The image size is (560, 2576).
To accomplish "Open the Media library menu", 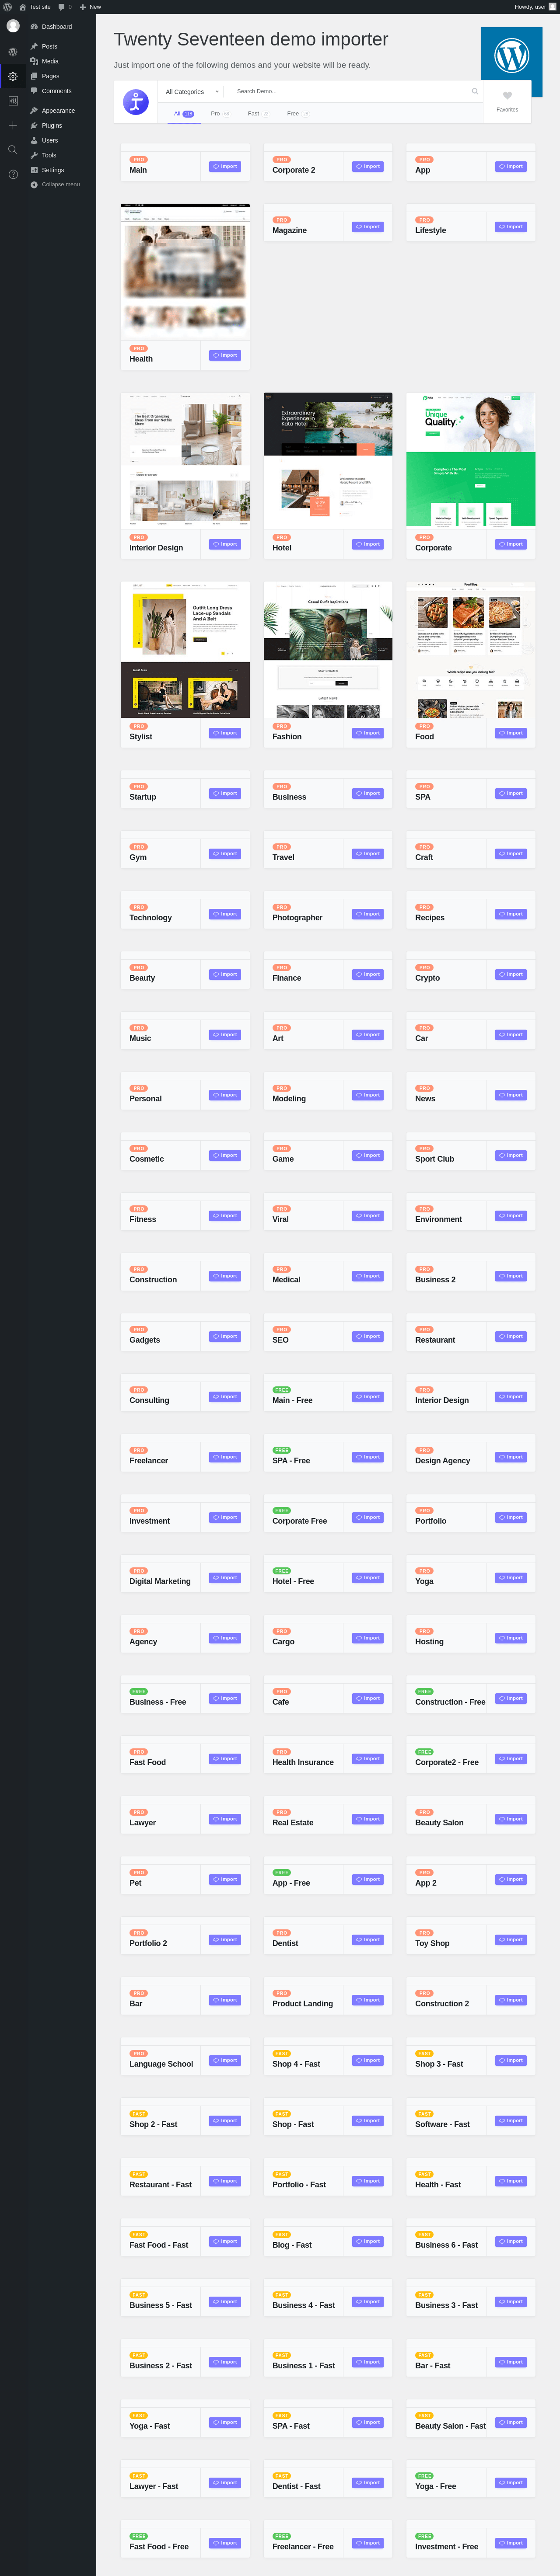I will point(50,61).
